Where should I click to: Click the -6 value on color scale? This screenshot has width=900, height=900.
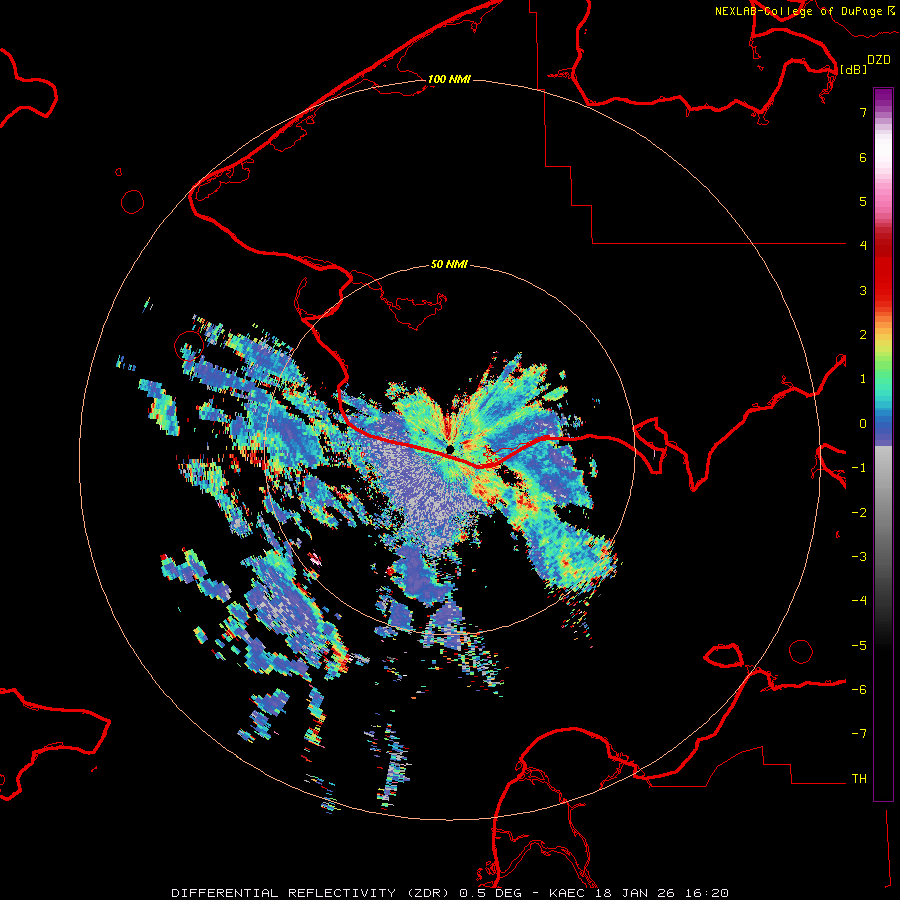coord(859,690)
